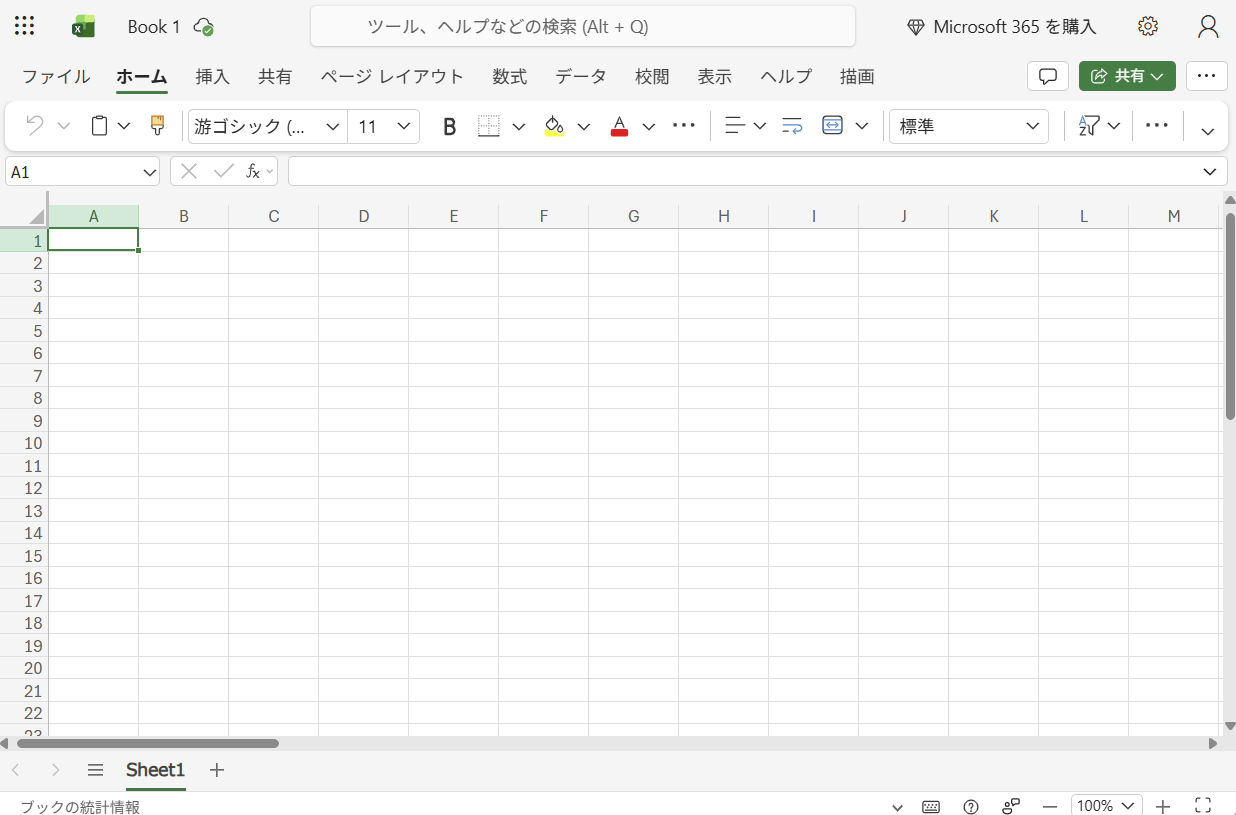
Task: Open the Comments speech bubble icon
Action: (x=1047, y=76)
